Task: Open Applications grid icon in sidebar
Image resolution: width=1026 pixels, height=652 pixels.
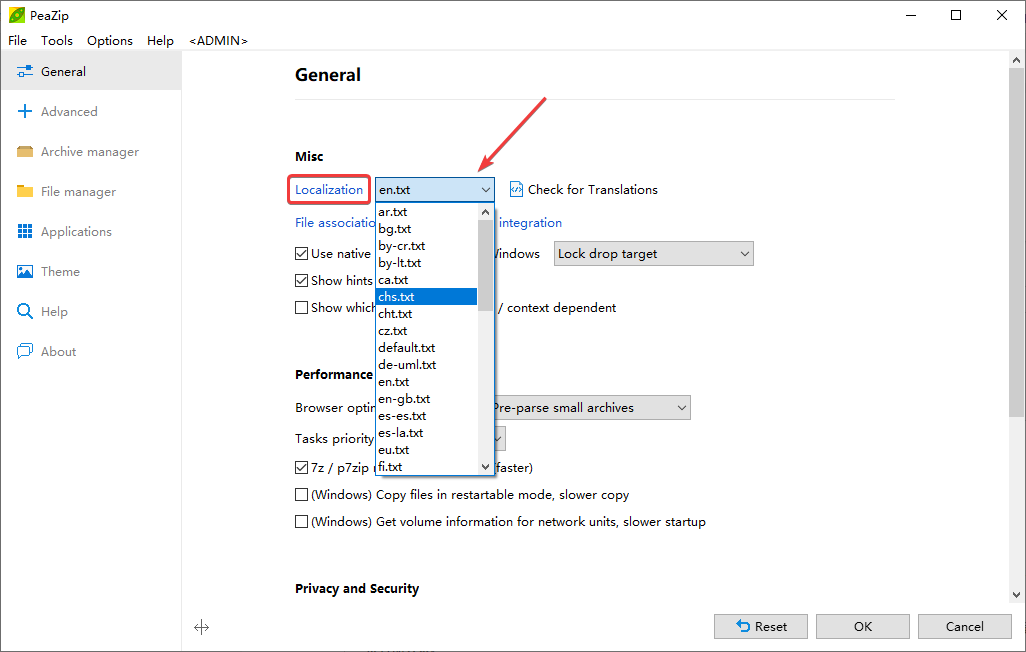Action: click(25, 232)
